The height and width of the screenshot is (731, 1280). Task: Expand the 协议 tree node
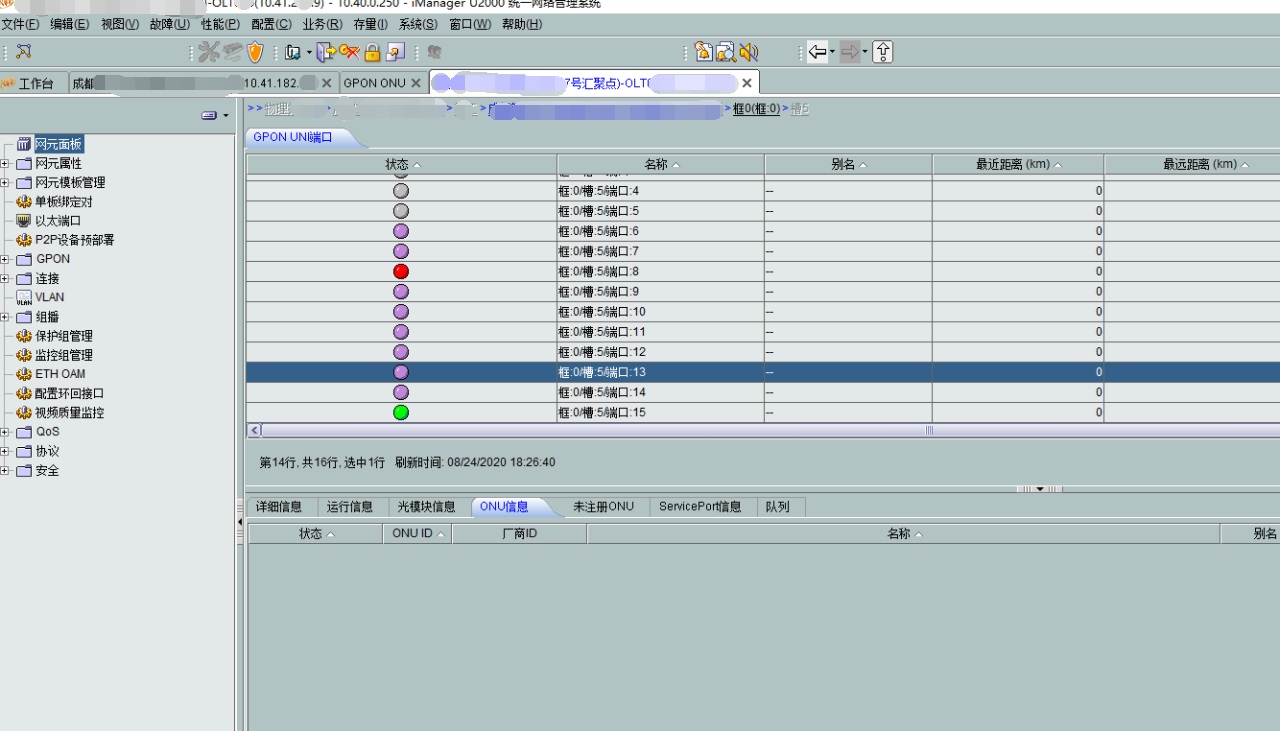(5, 451)
